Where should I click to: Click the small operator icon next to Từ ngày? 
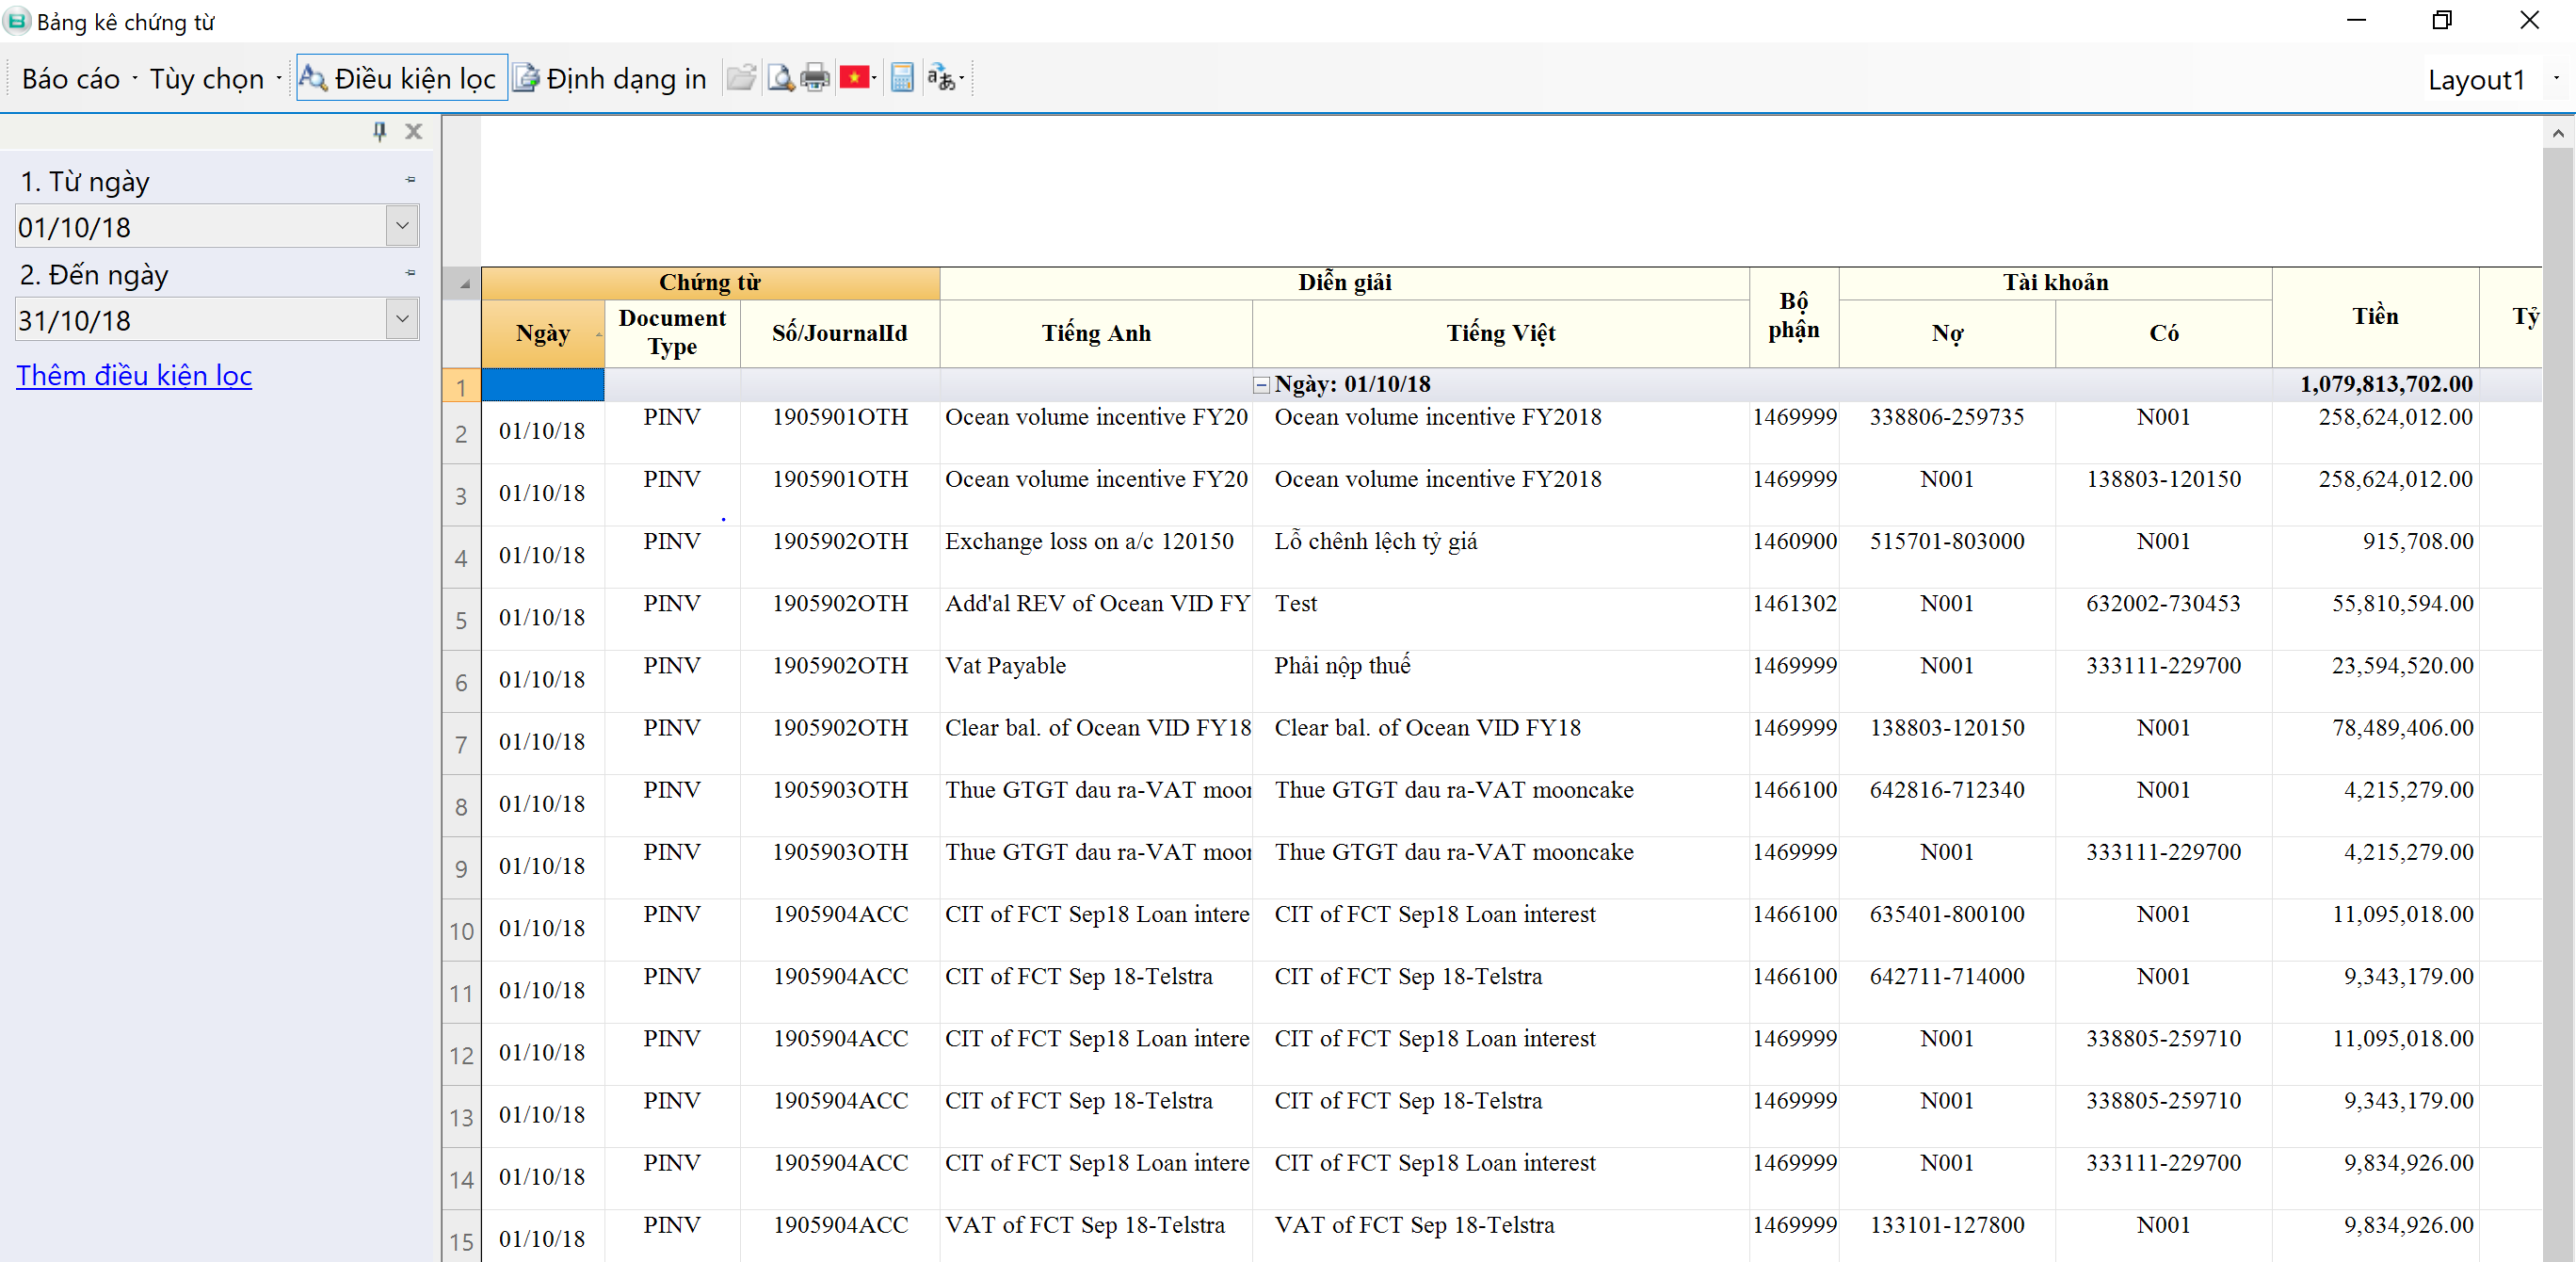coord(410,180)
